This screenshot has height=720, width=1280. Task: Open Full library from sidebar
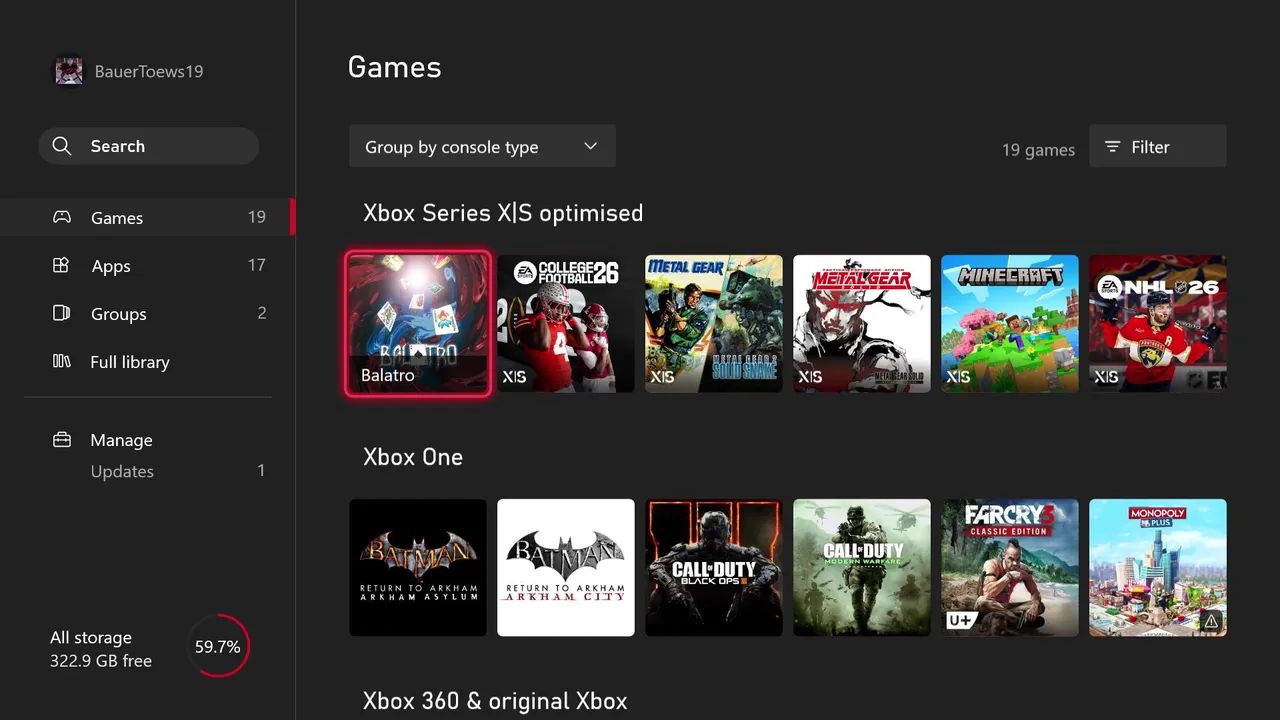[146, 361]
